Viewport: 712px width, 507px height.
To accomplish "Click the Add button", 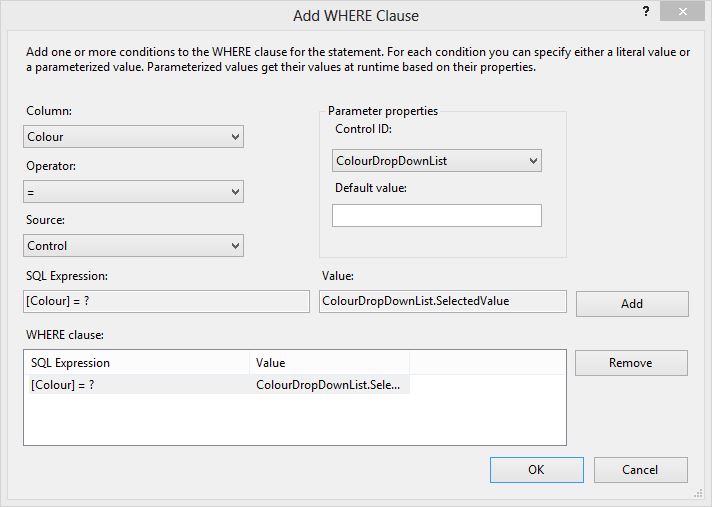I will (632, 304).
